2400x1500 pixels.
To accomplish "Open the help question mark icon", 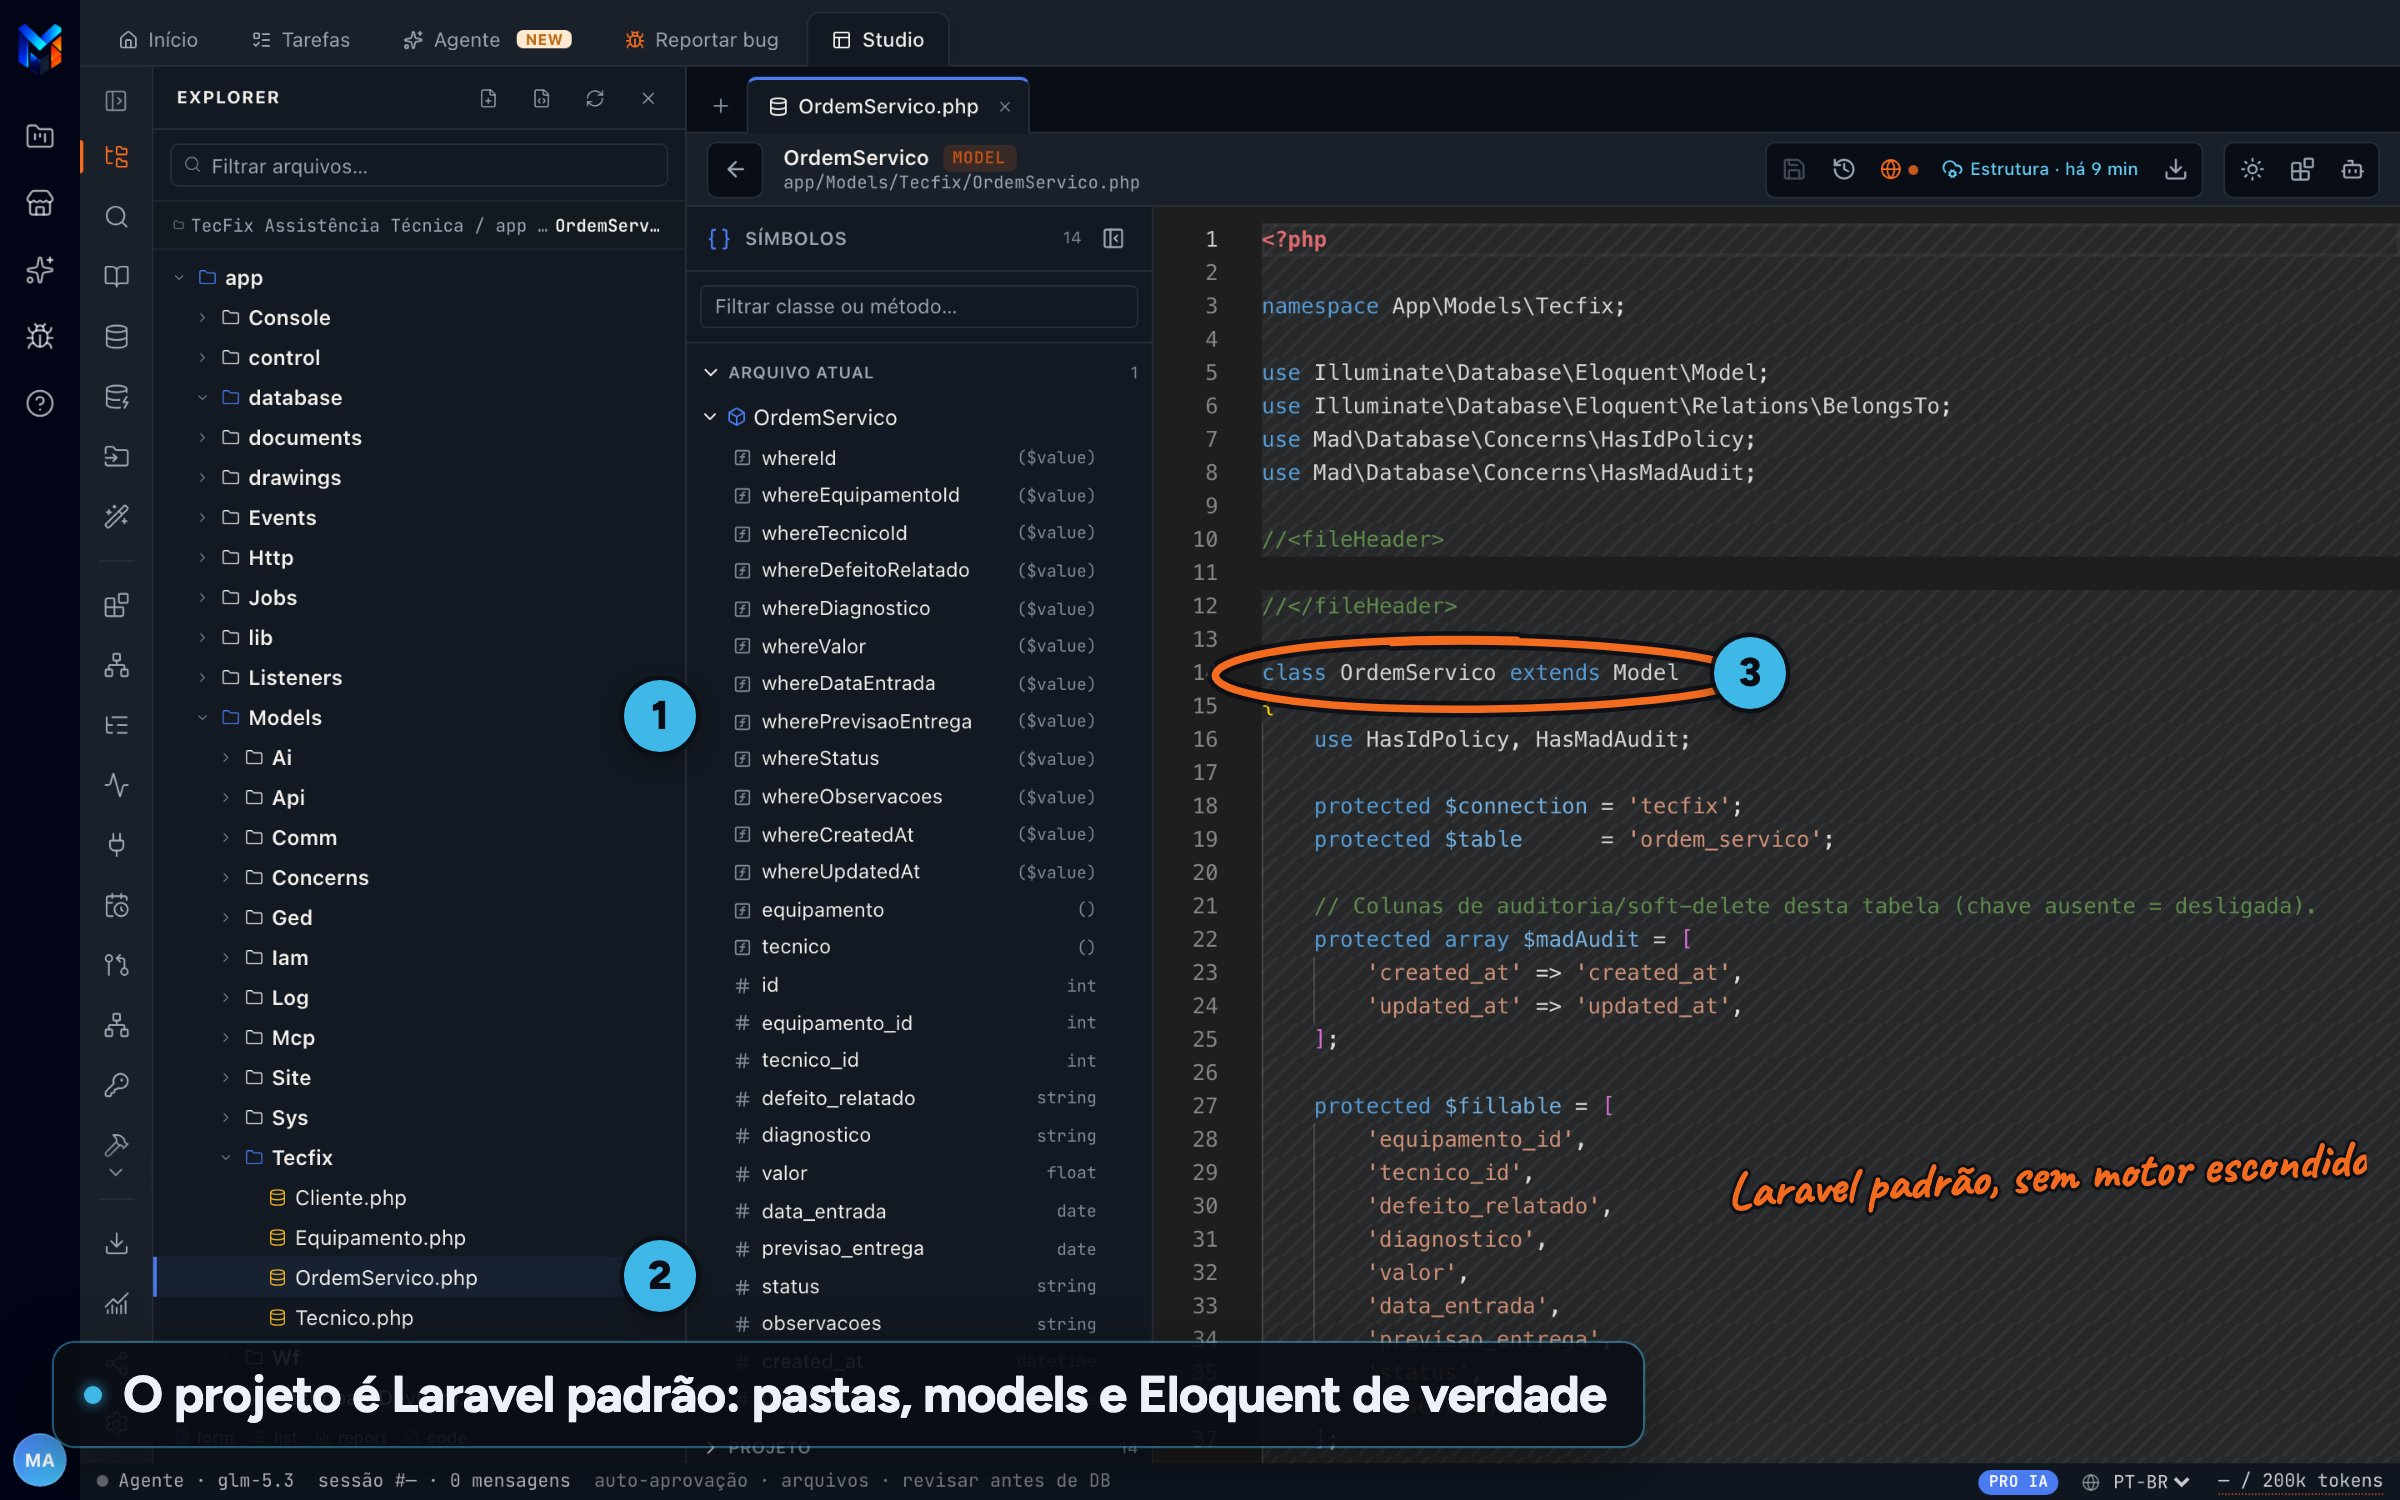I will coord(40,403).
